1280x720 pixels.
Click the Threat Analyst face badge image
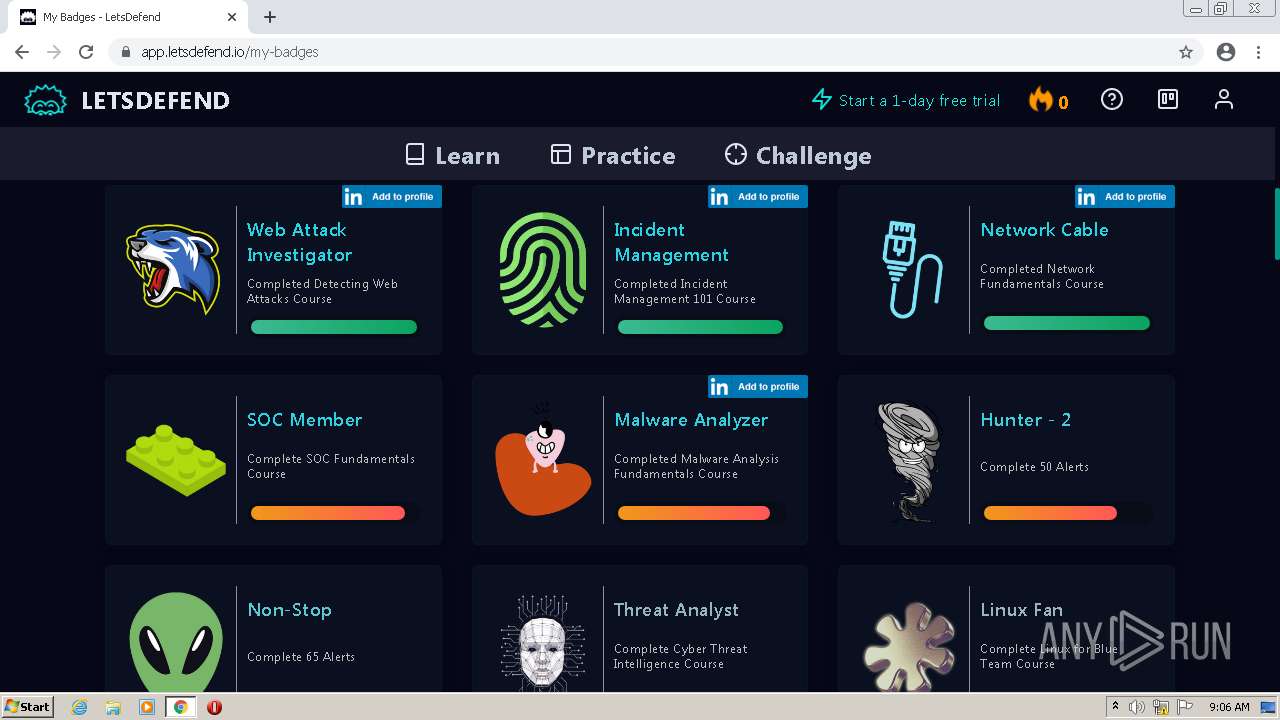click(x=541, y=642)
